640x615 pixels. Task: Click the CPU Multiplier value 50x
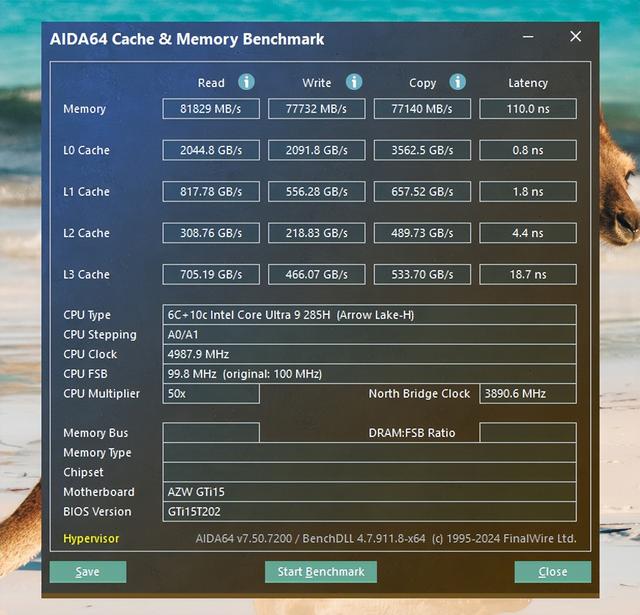(x=211, y=393)
